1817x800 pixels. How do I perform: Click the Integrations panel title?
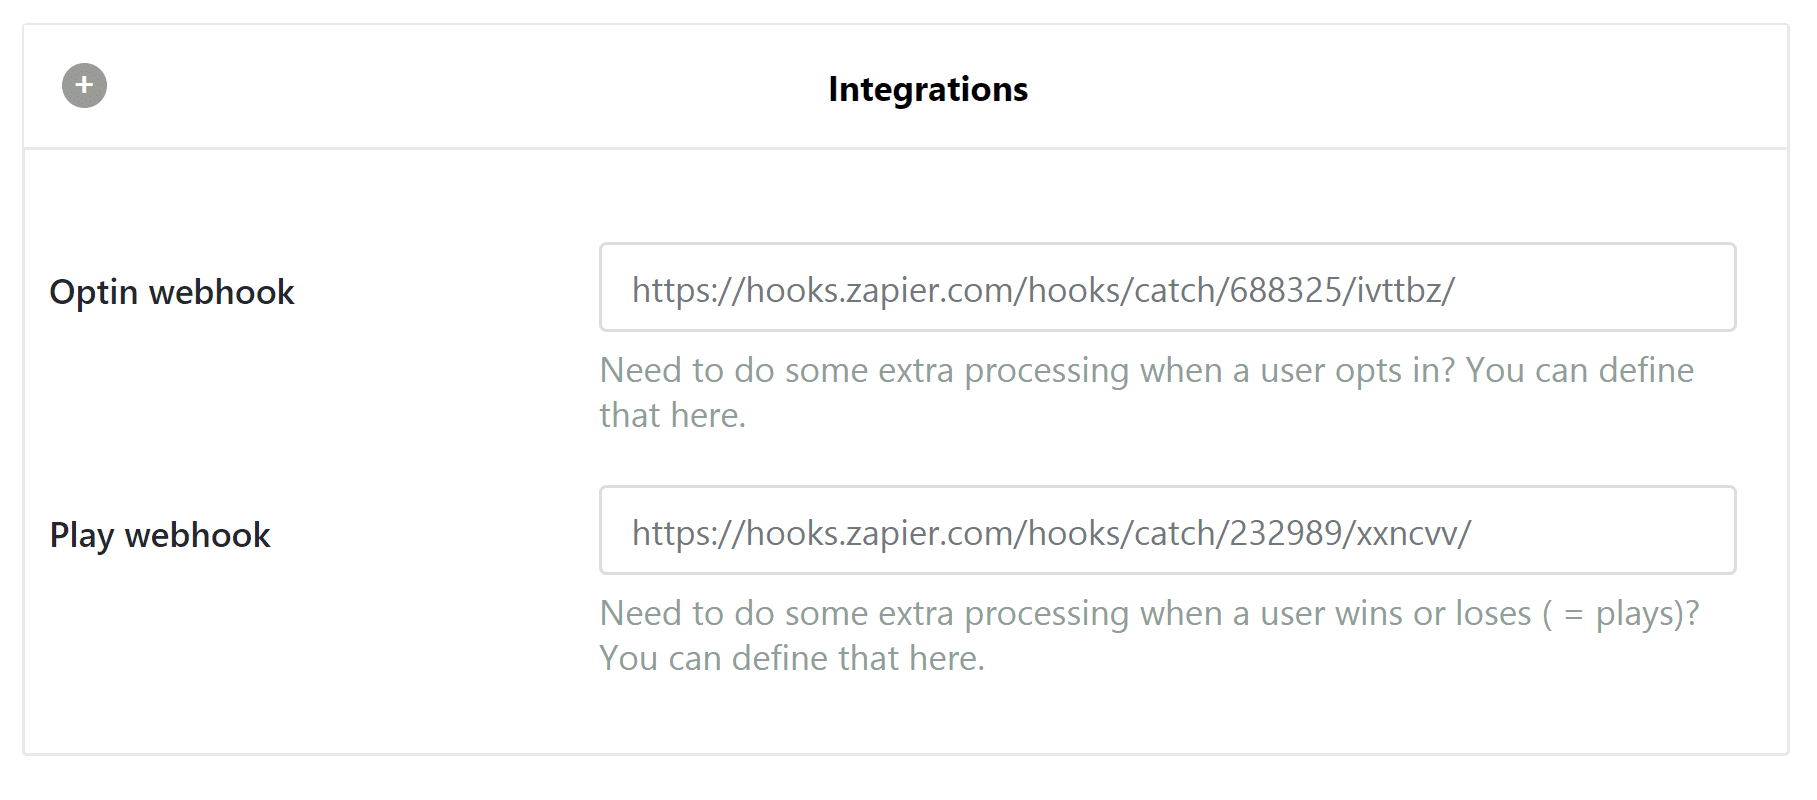click(927, 89)
